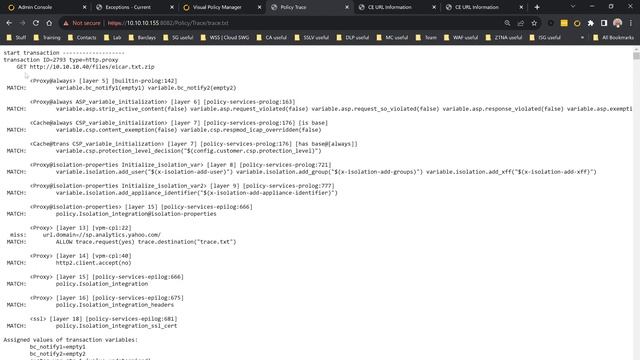
Task: Close the Policy Trace tab
Action: click(x=347, y=7)
